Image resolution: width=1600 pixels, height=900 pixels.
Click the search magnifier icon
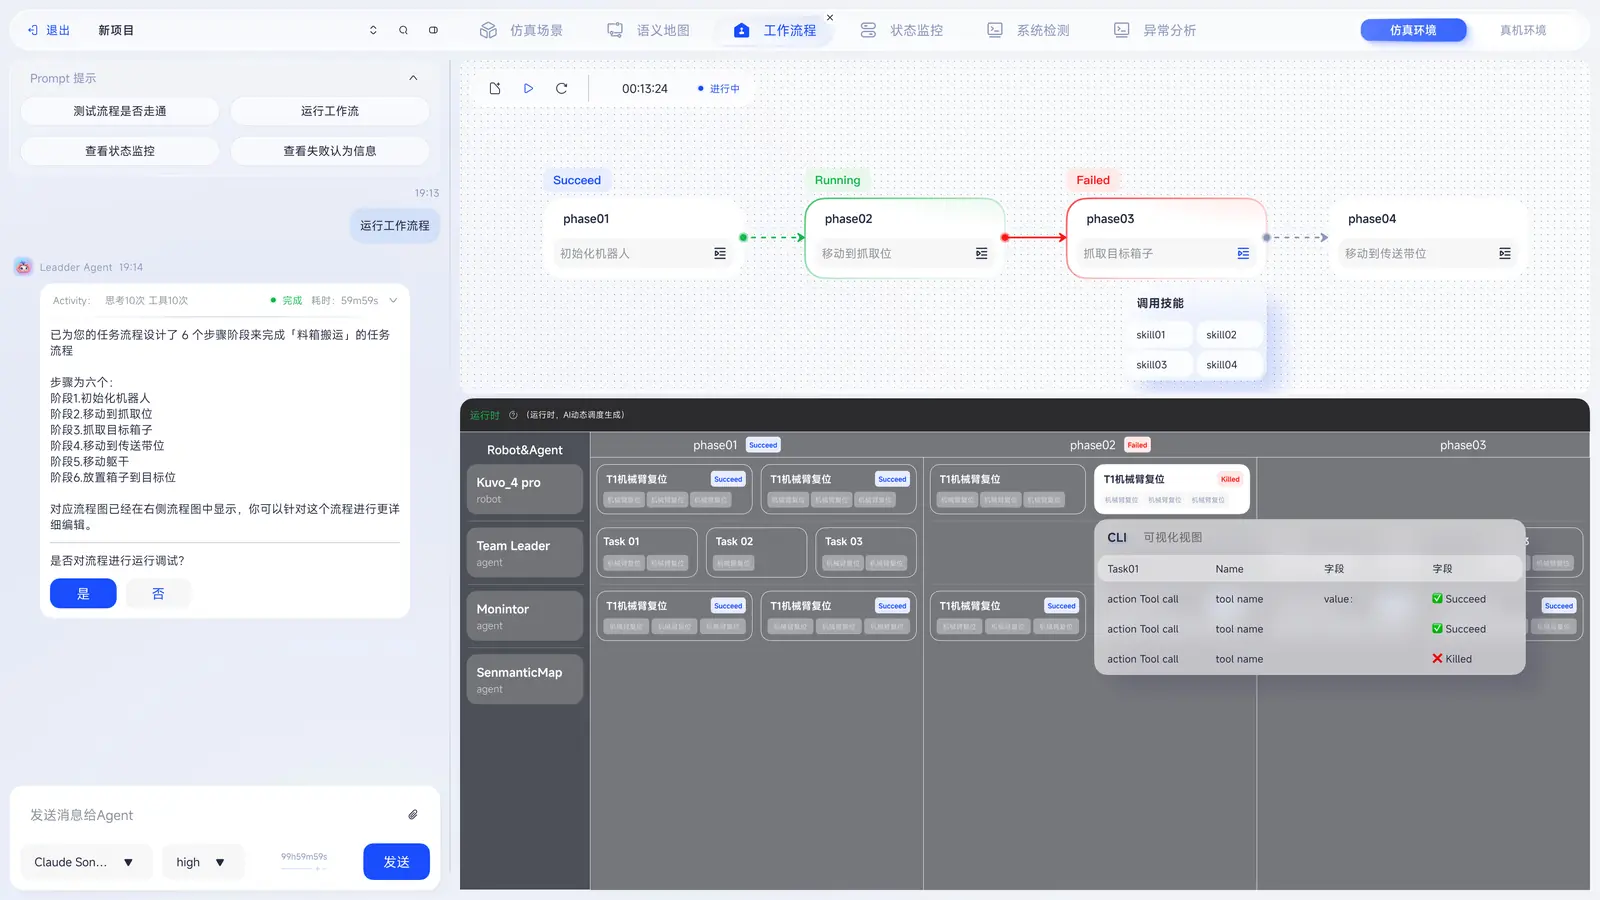403,30
